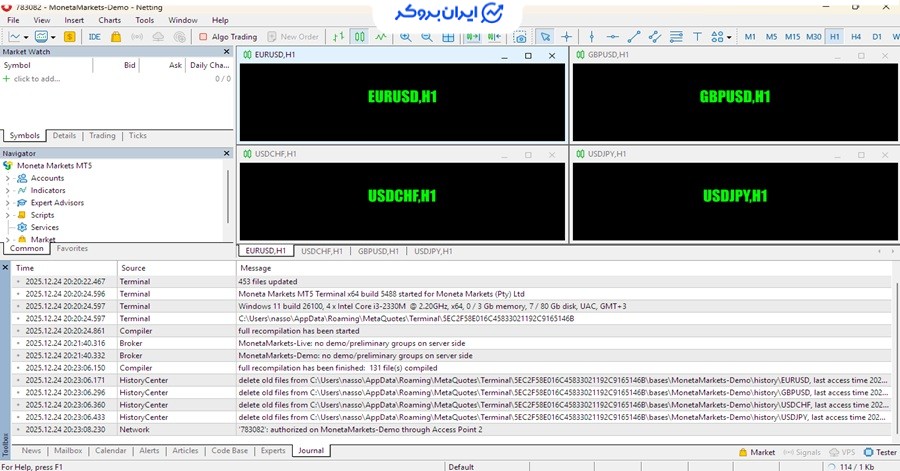Viewport: 900px width, 471px height.
Task: Expand the Accounts tree node
Action: [x=8, y=178]
